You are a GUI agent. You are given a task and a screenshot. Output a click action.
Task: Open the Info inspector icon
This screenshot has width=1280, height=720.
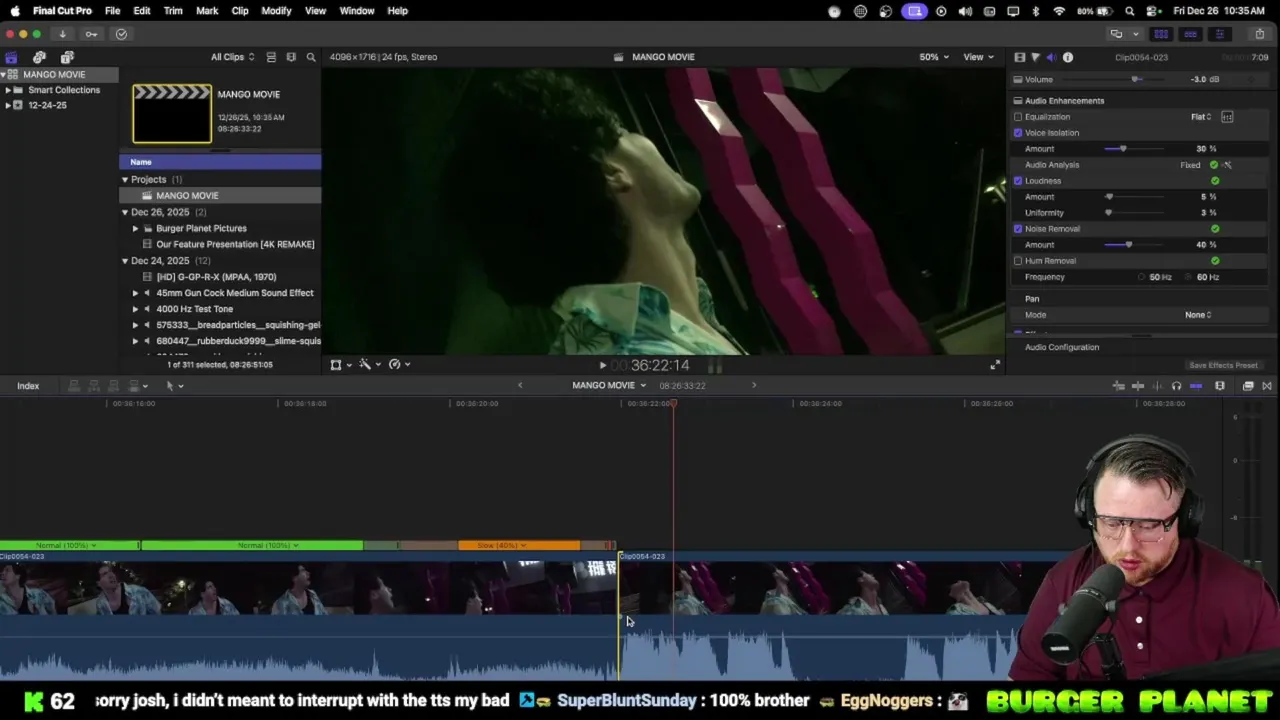coord(1068,57)
